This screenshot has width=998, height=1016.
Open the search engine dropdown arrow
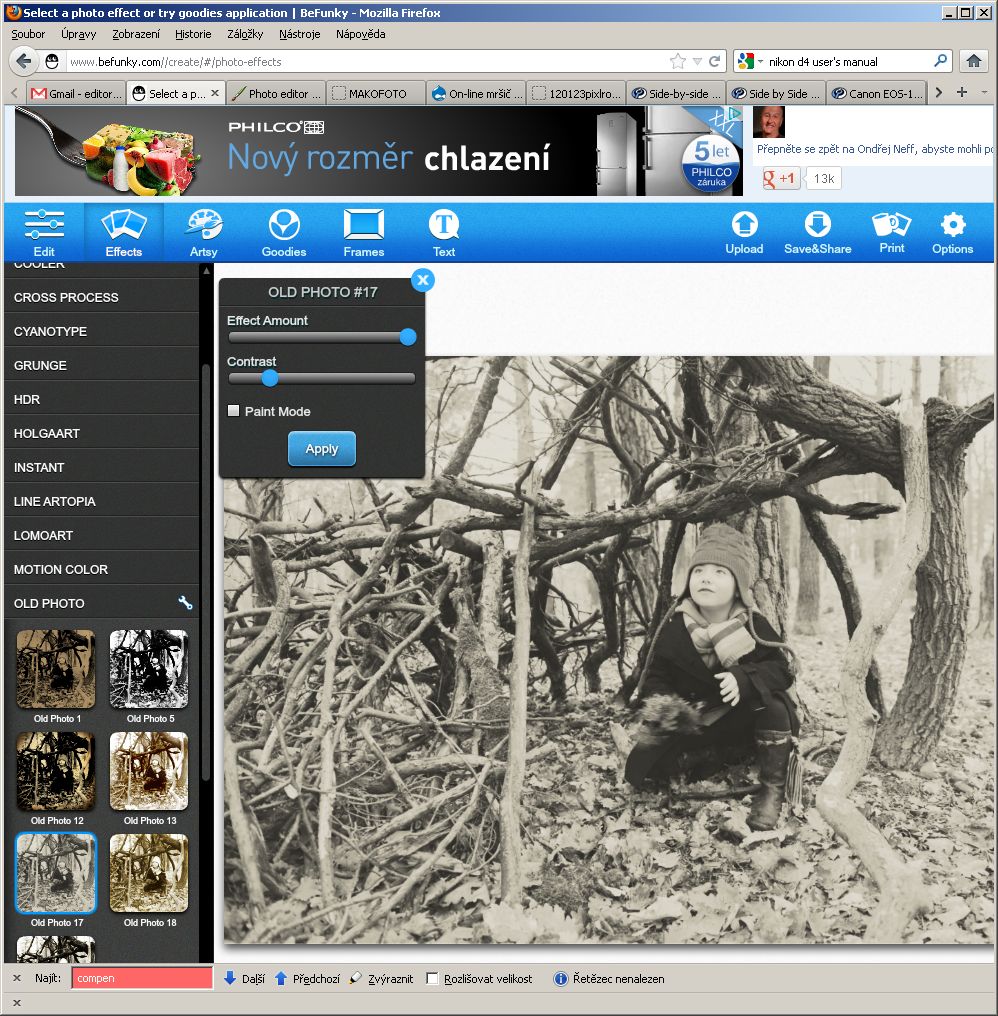(760, 62)
